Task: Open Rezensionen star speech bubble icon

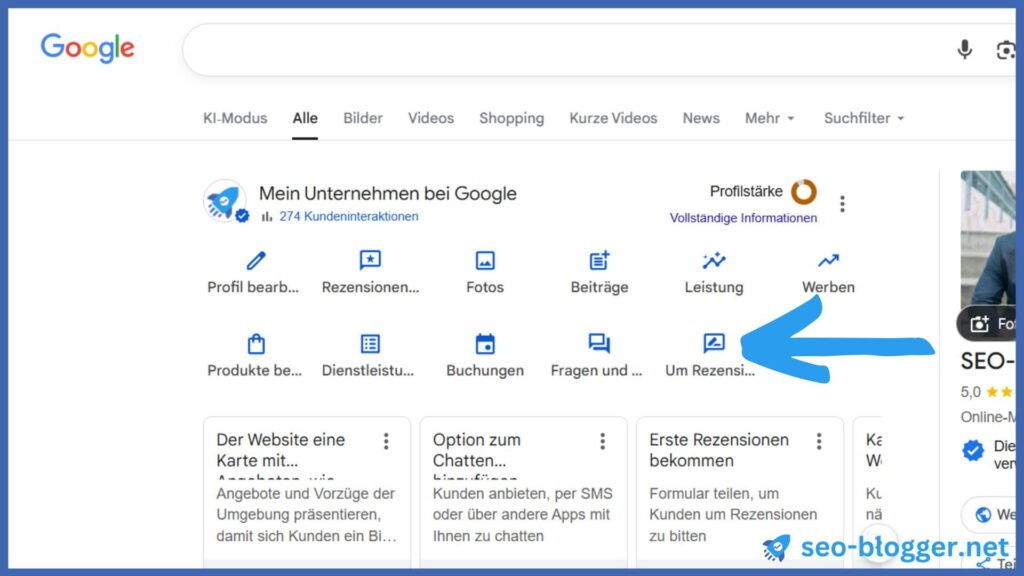Action: pyautogui.click(x=370, y=261)
